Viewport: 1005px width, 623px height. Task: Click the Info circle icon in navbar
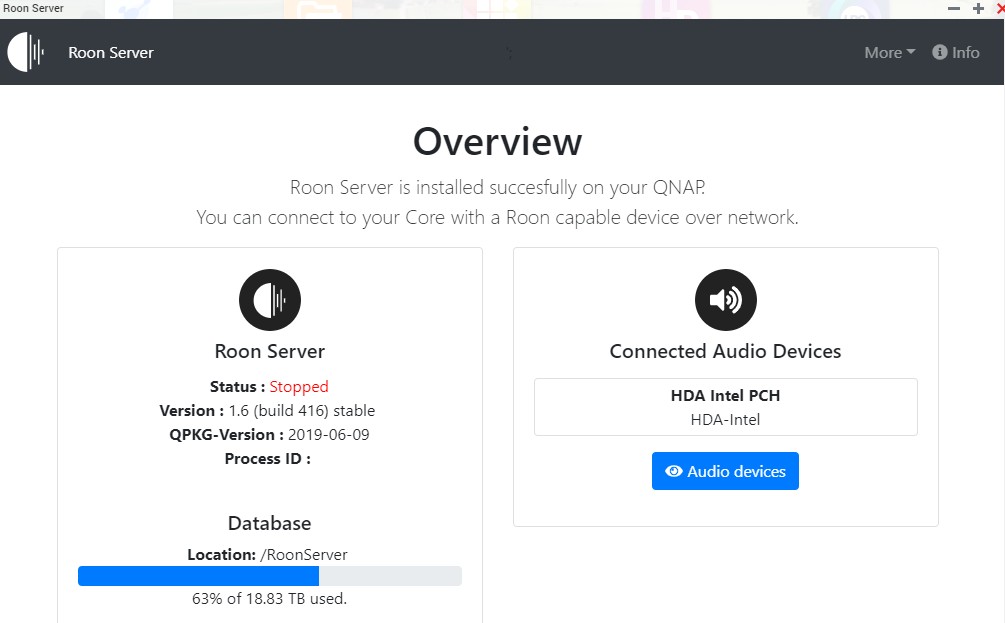pos(940,52)
